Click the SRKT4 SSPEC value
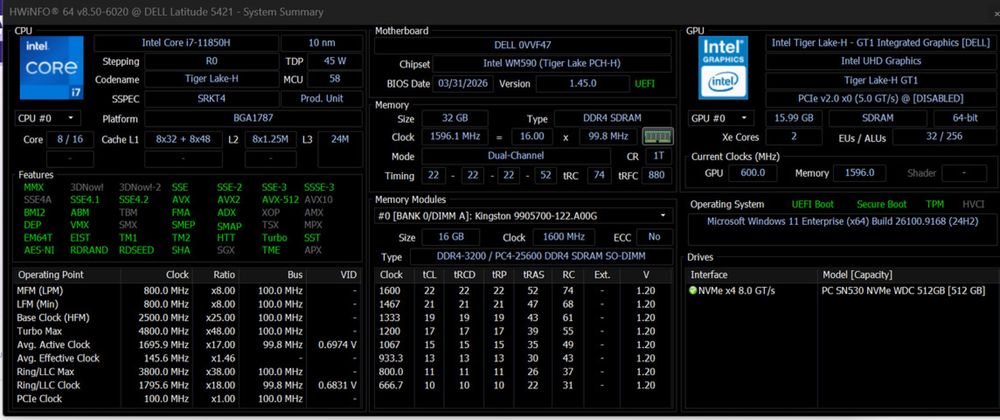Viewport: 1000px width, 420px height. click(211, 98)
